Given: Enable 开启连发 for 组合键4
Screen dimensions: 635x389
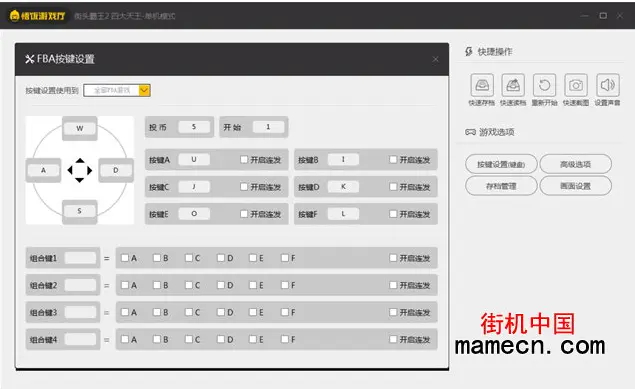Looking at the screenshot, I should pyautogui.click(x=393, y=339).
